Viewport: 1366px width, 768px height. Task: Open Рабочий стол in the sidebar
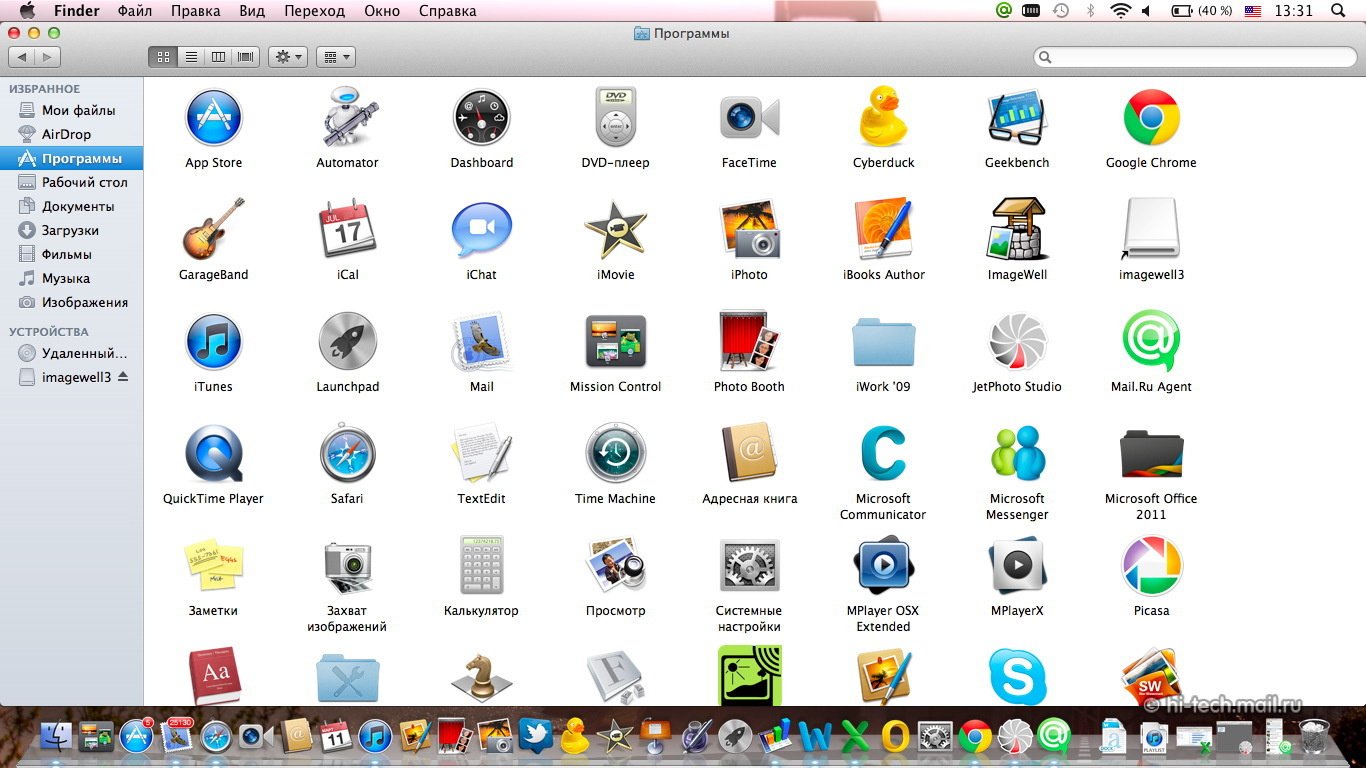[71, 182]
